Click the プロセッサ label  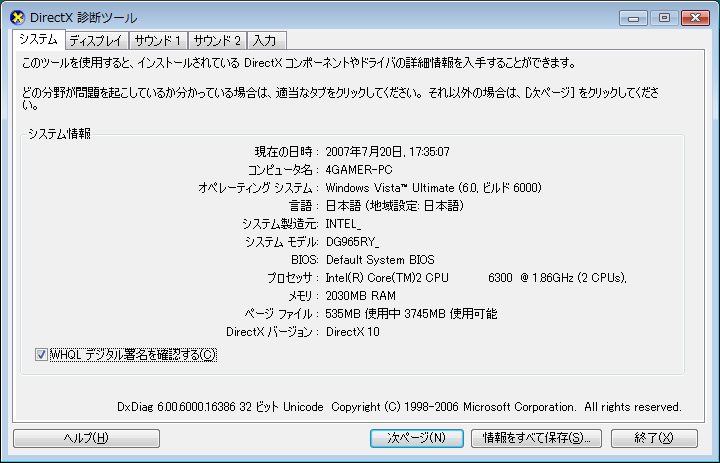click(x=293, y=278)
